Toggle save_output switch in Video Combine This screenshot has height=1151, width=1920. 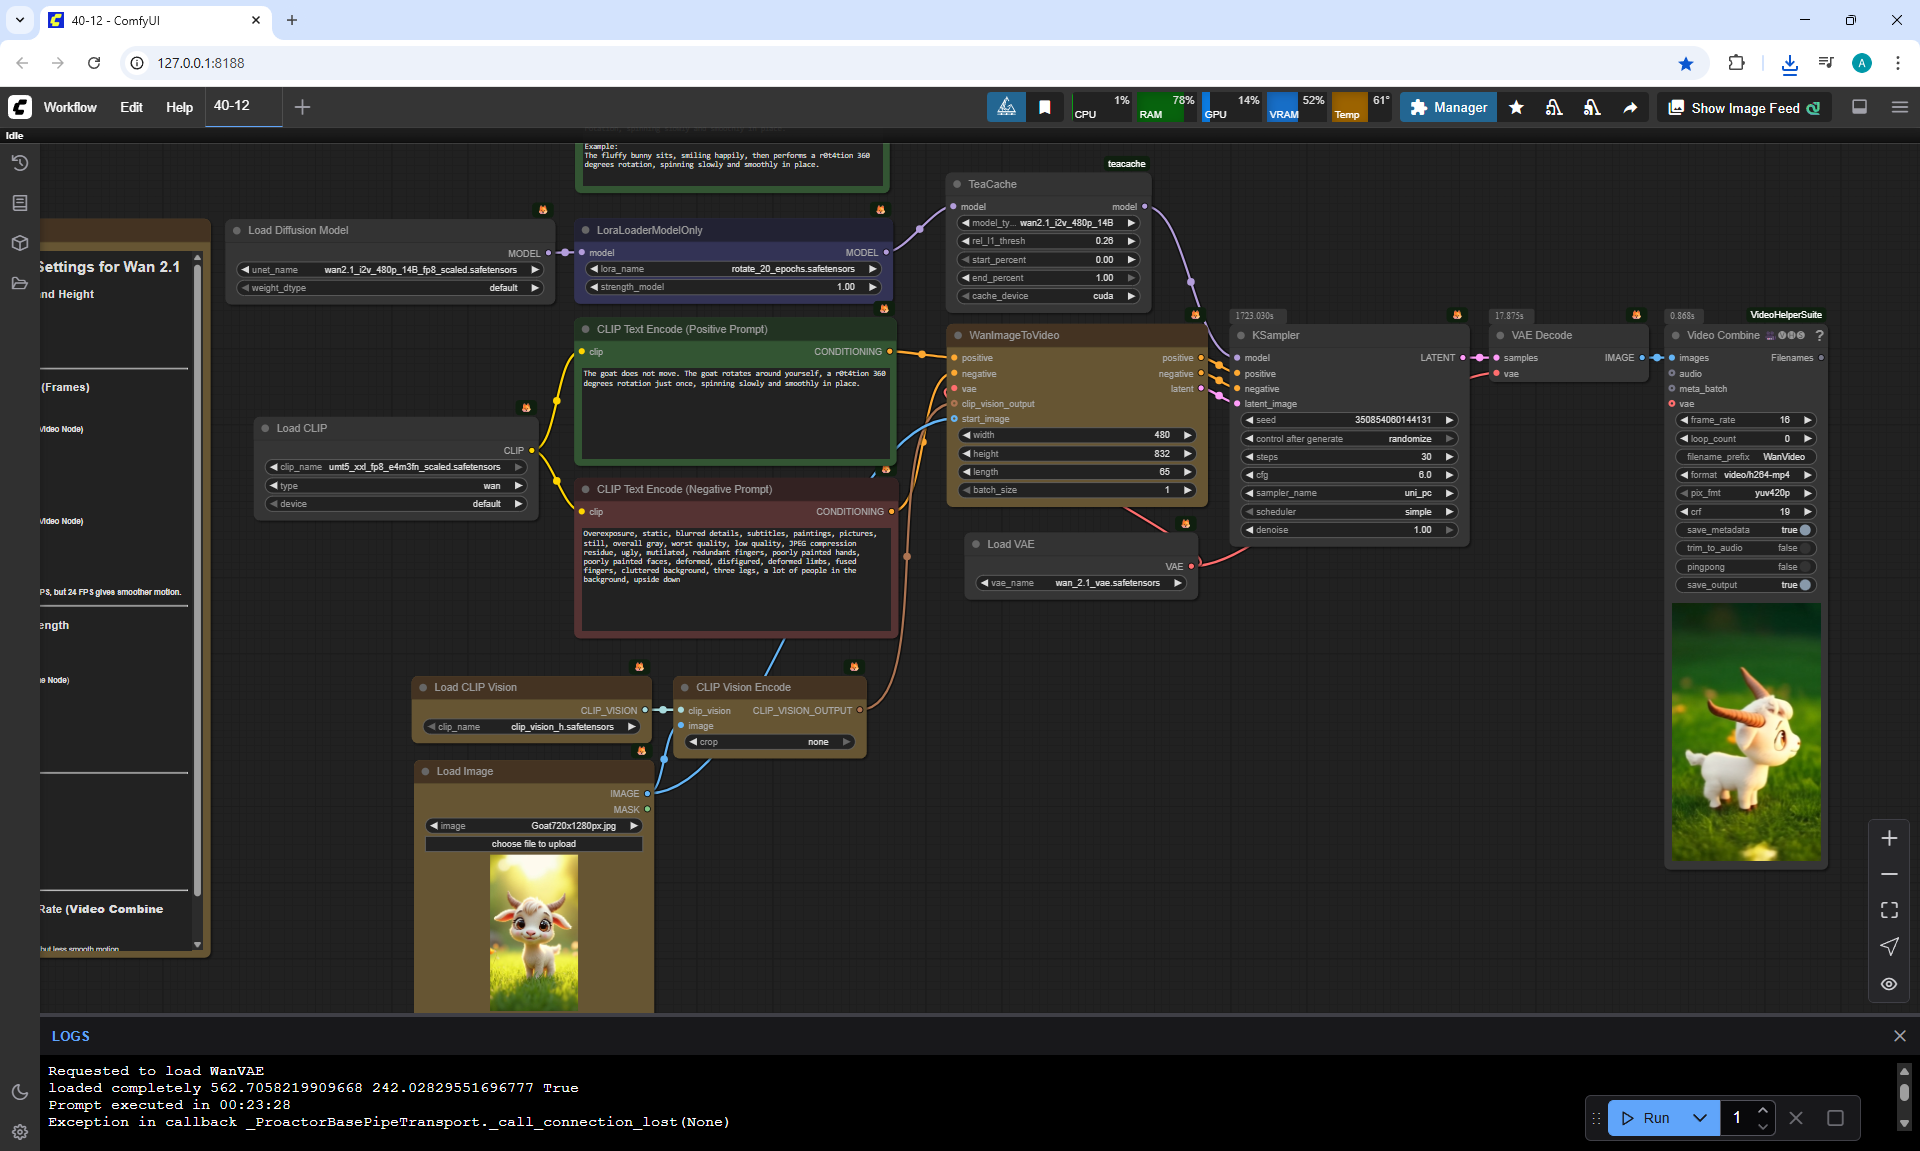point(1804,585)
